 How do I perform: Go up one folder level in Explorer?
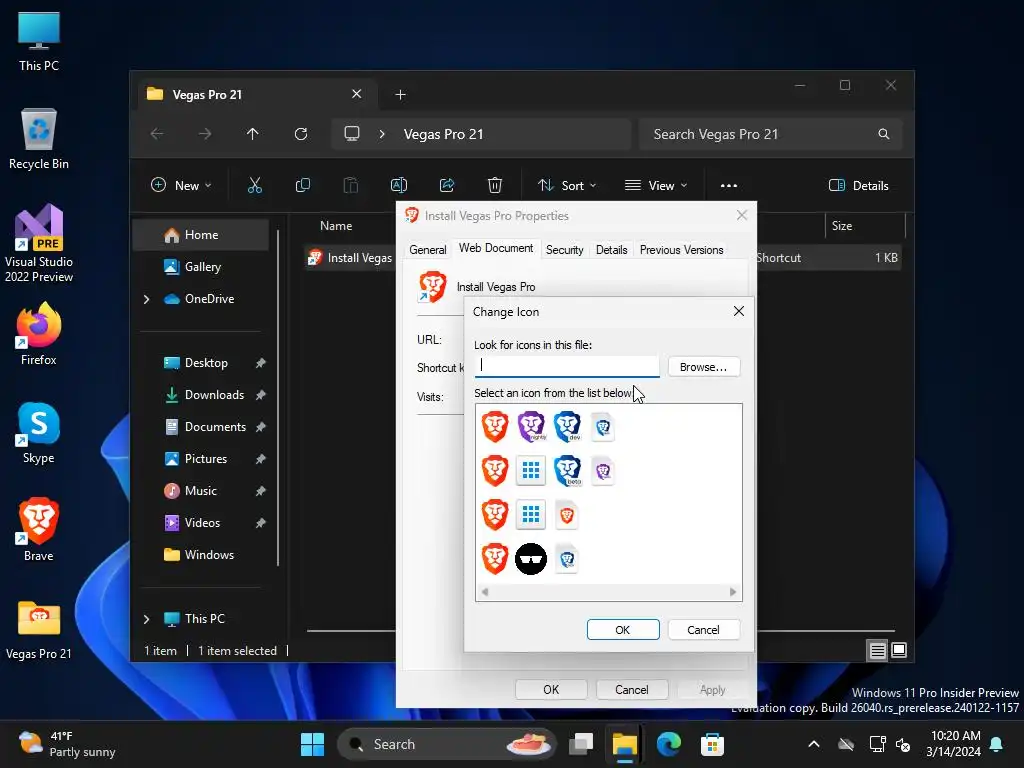tap(253, 134)
